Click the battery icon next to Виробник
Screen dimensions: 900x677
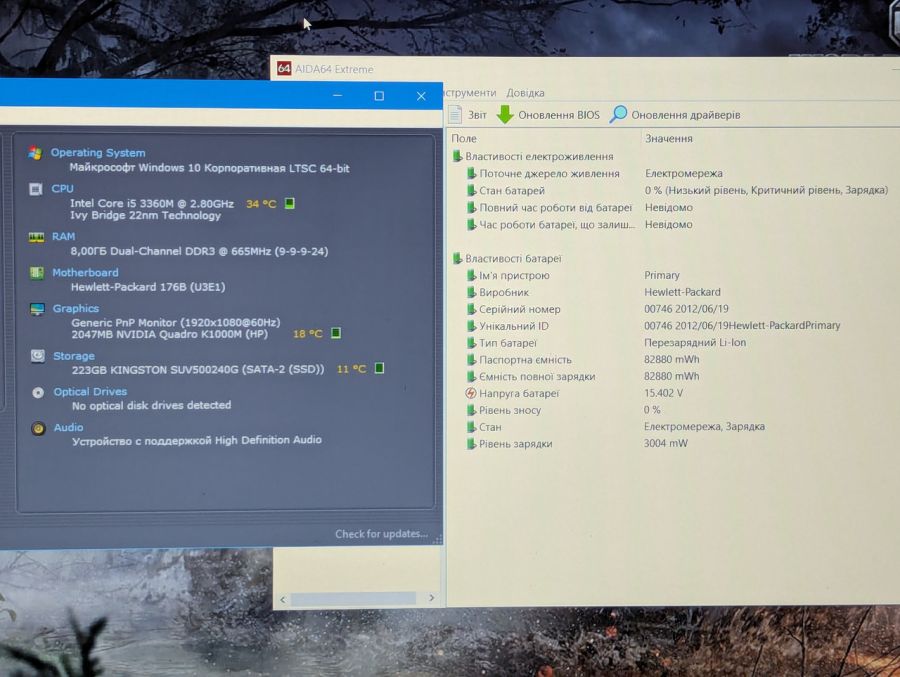coord(471,292)
